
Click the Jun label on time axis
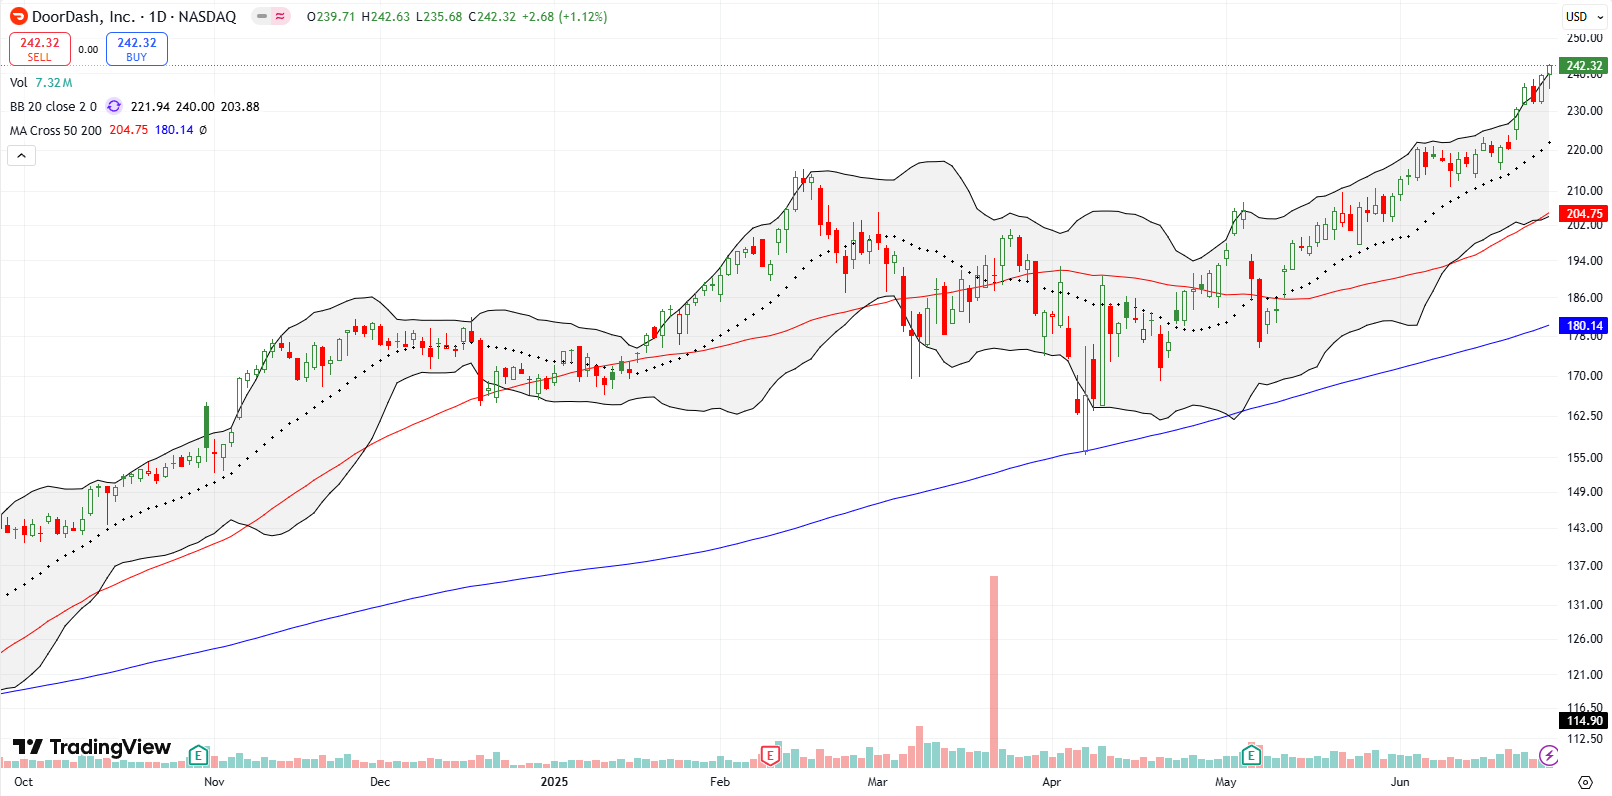1400,782
